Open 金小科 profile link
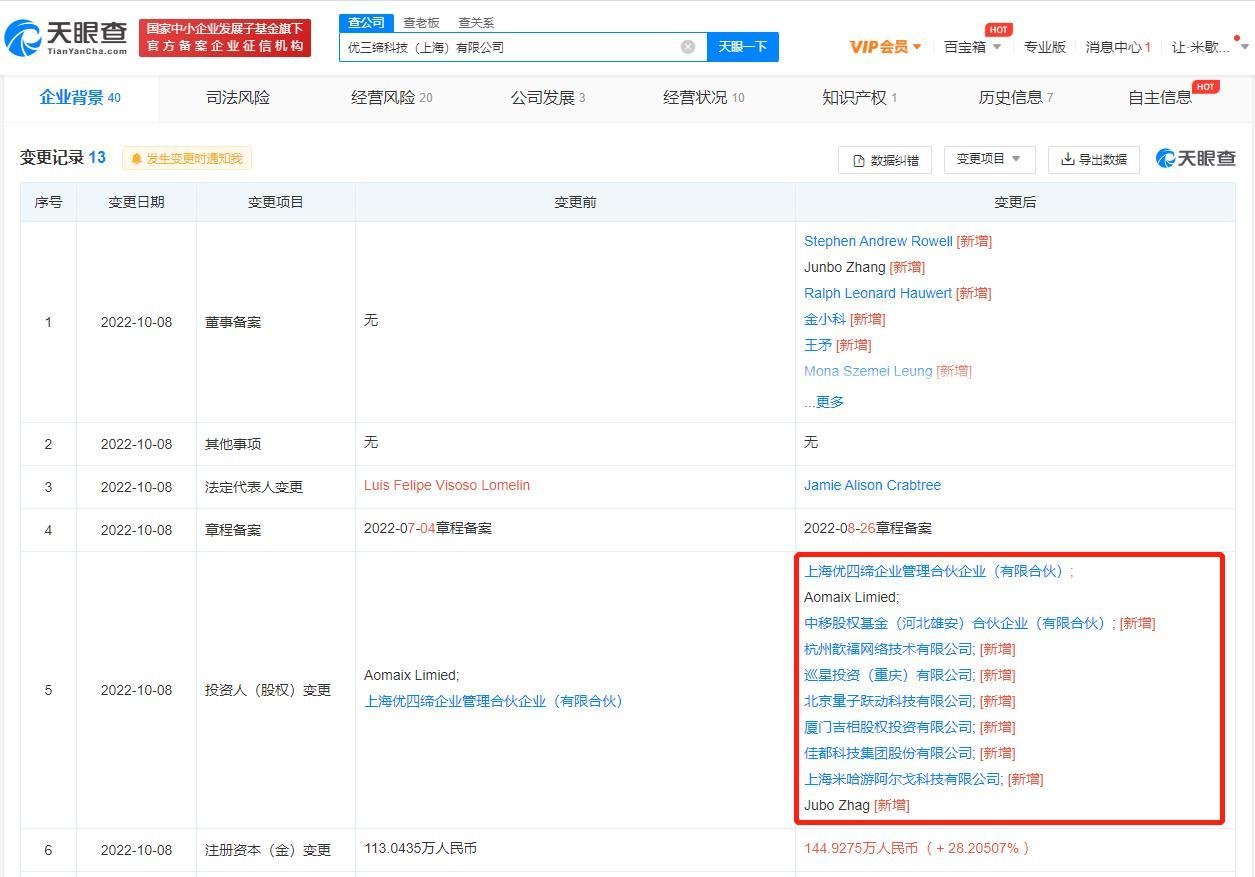 coord(825,319)
